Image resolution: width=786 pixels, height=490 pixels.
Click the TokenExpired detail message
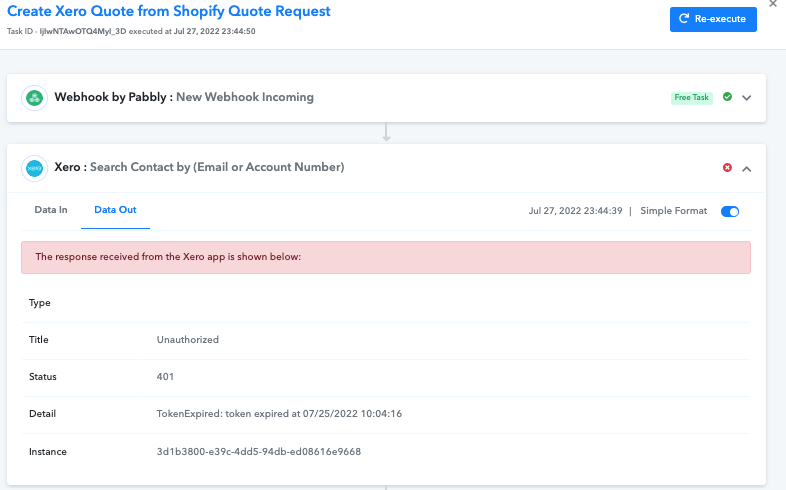click(x=279, y=414)
